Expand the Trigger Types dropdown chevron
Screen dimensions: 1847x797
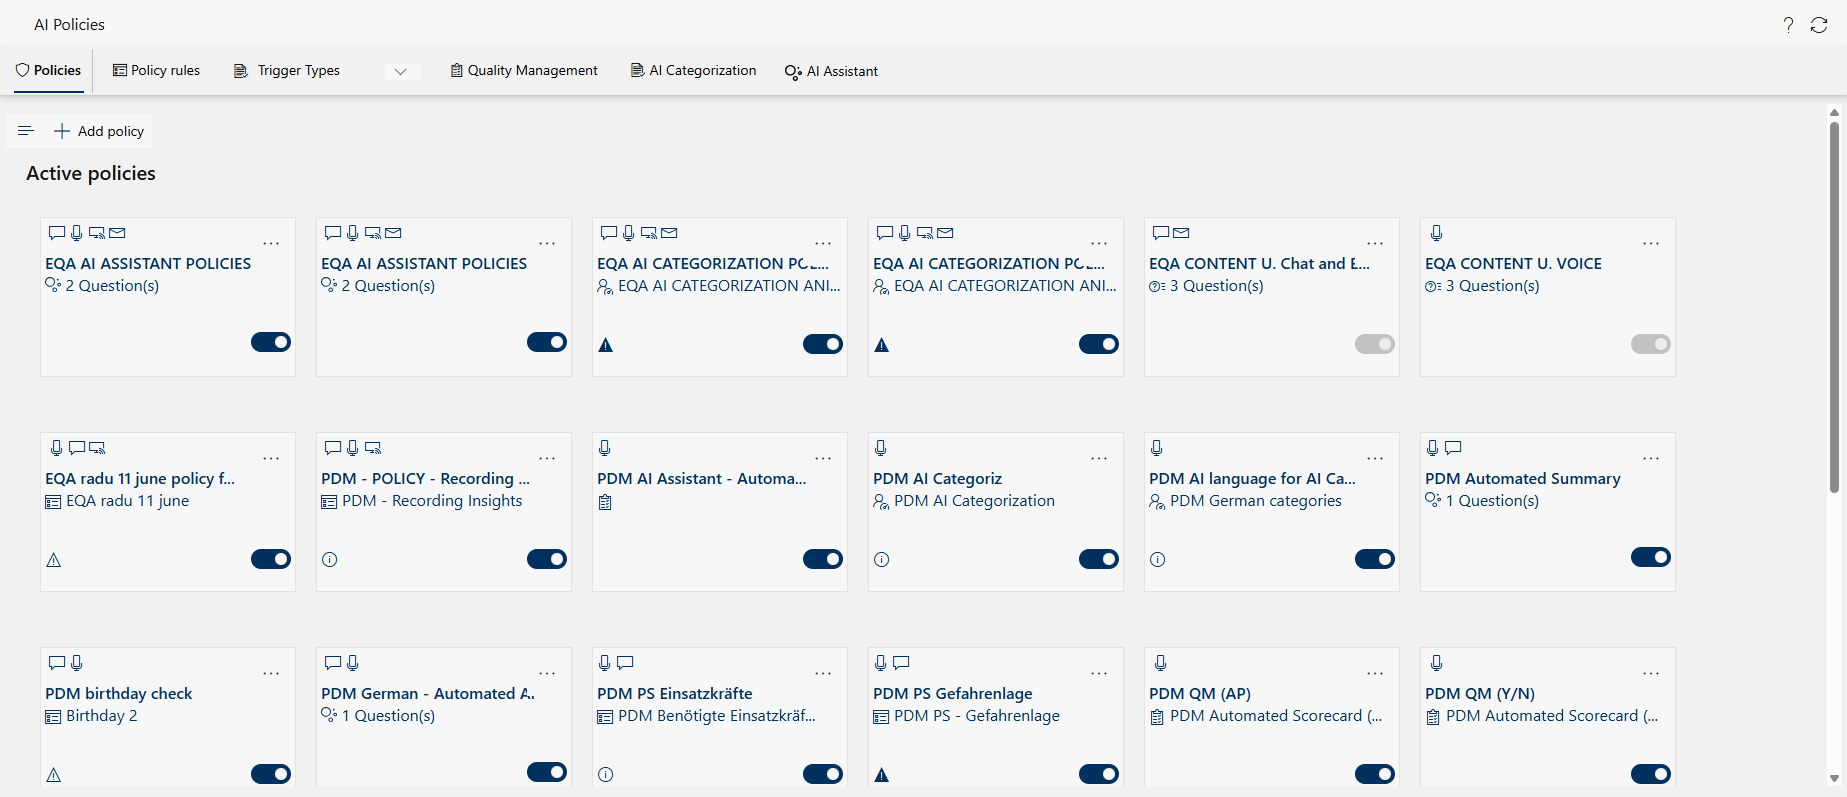pos(400,71)
